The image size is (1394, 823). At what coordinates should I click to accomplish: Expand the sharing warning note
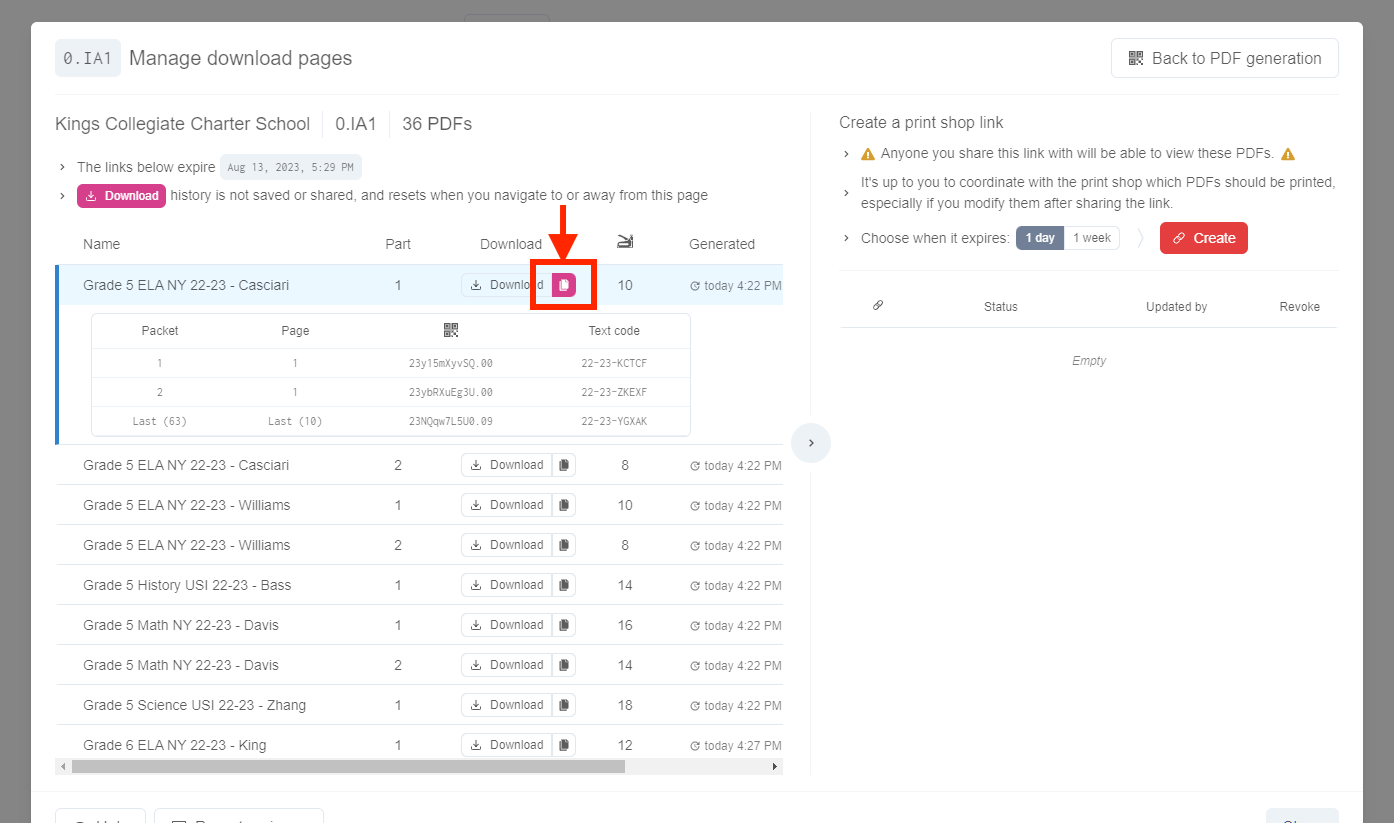tap(846, 154)
